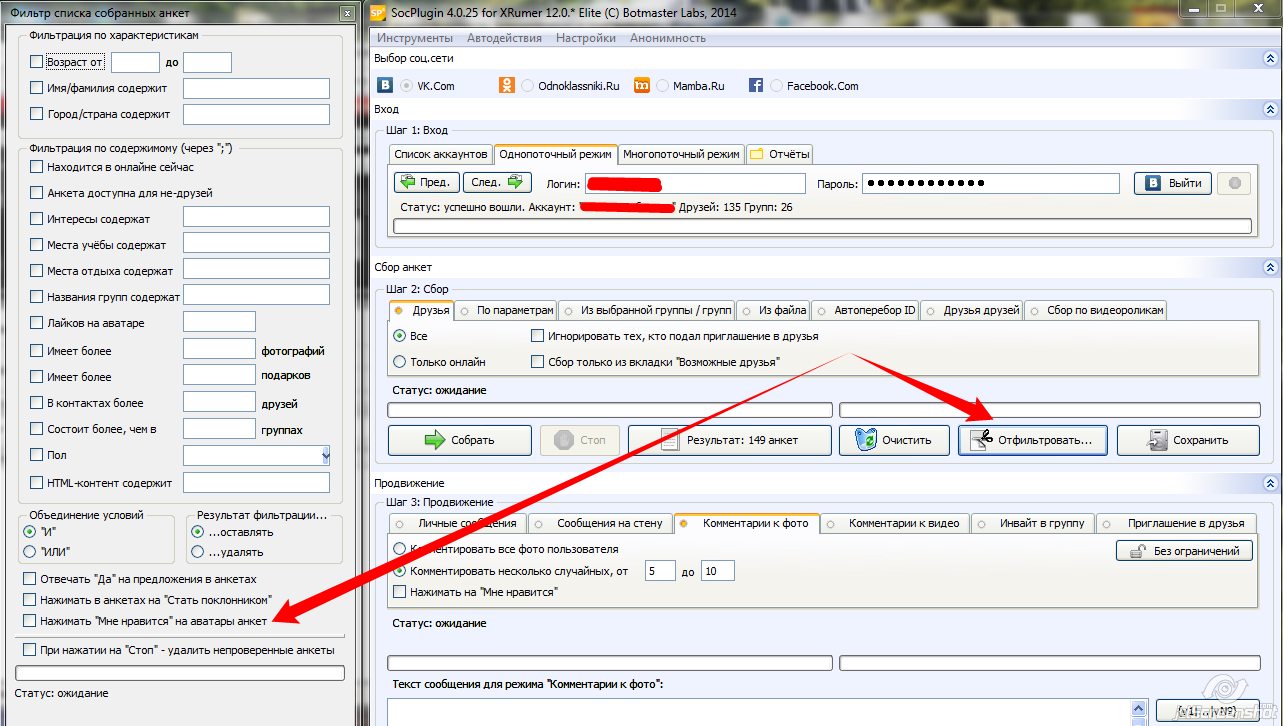The height and width of the screenshot is (726, 1283).
Task: Tick При нажатии на Стоп checkbox
Action: pyautogui.click(x=30, y=650)
